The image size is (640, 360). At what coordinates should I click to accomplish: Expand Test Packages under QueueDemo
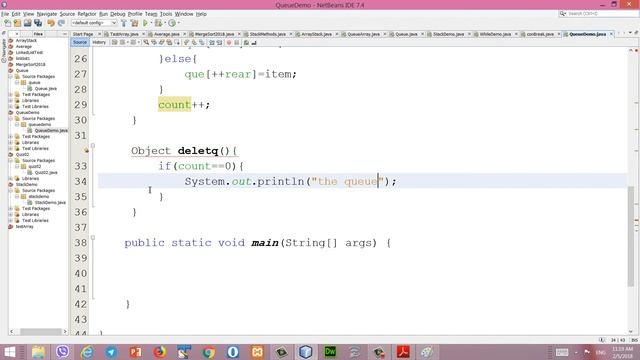click(11, 137)
